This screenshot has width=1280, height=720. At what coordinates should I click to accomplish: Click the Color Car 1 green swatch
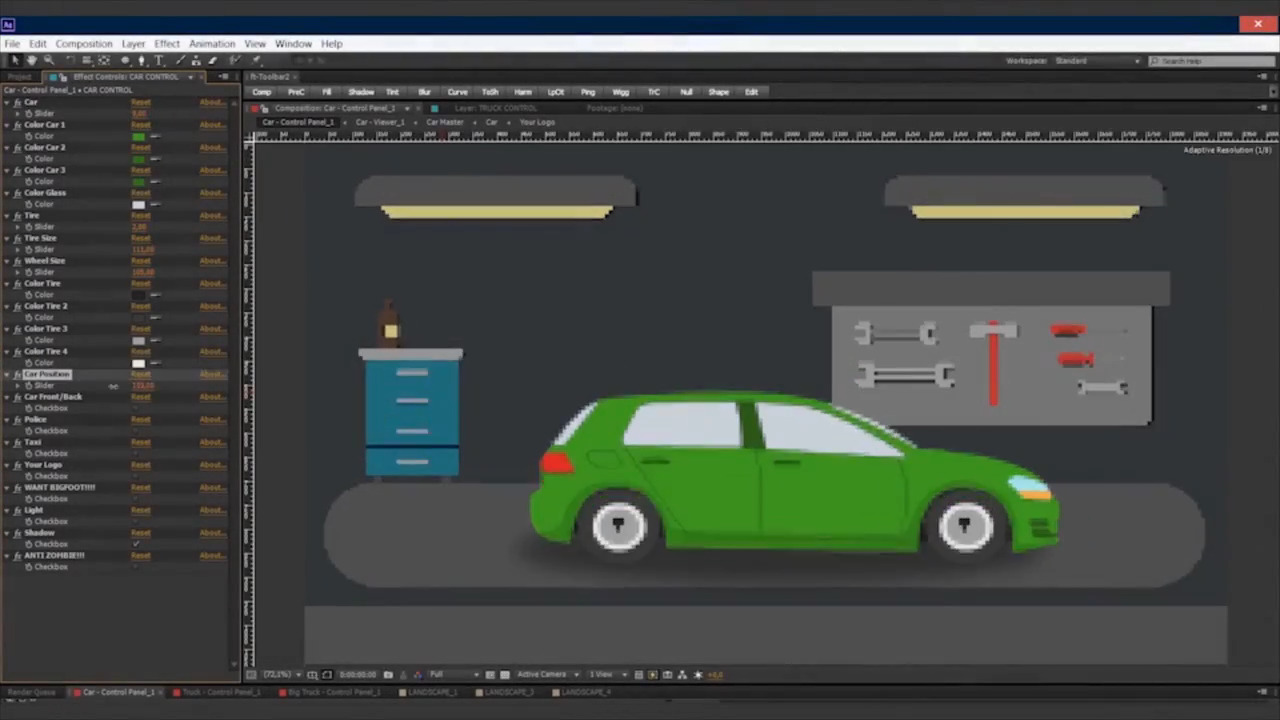[138, 136]
